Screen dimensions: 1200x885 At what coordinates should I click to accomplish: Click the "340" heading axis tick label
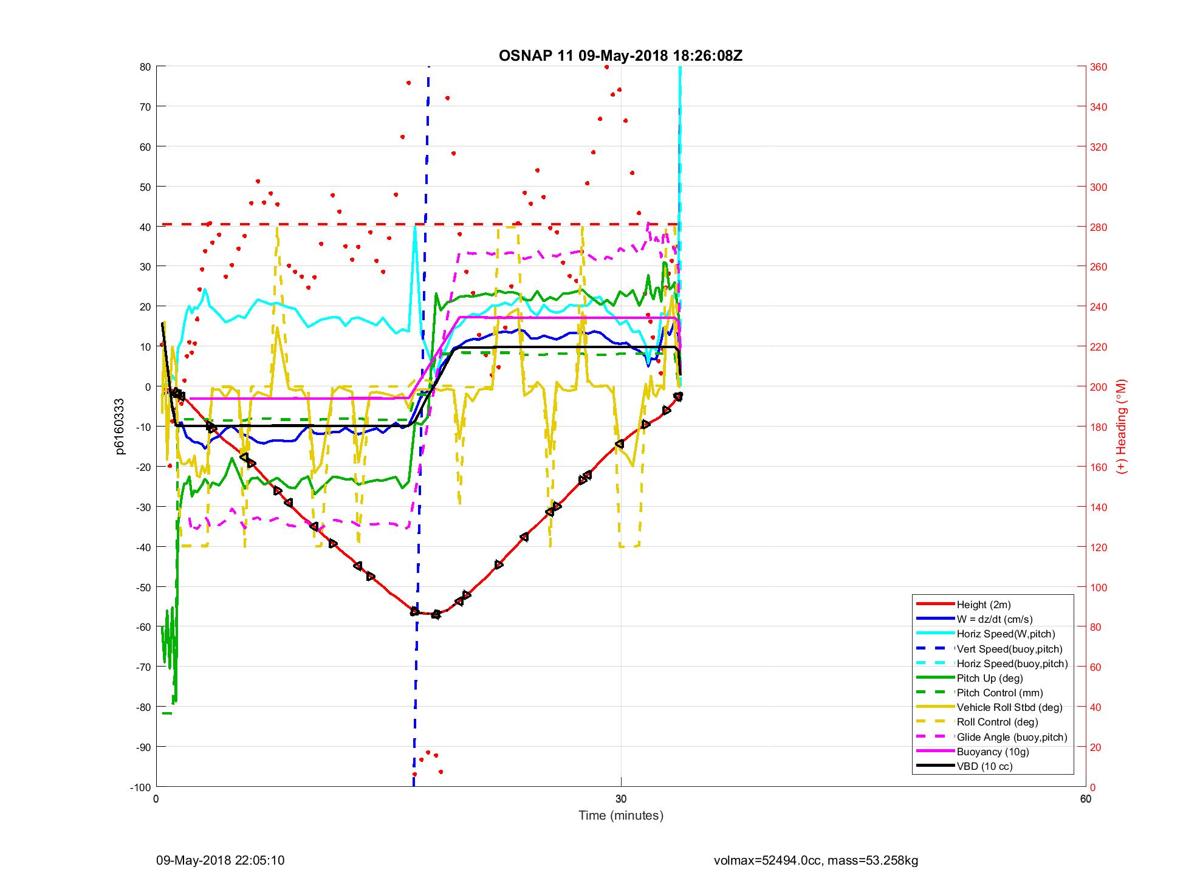click(x=1099, y=107)
